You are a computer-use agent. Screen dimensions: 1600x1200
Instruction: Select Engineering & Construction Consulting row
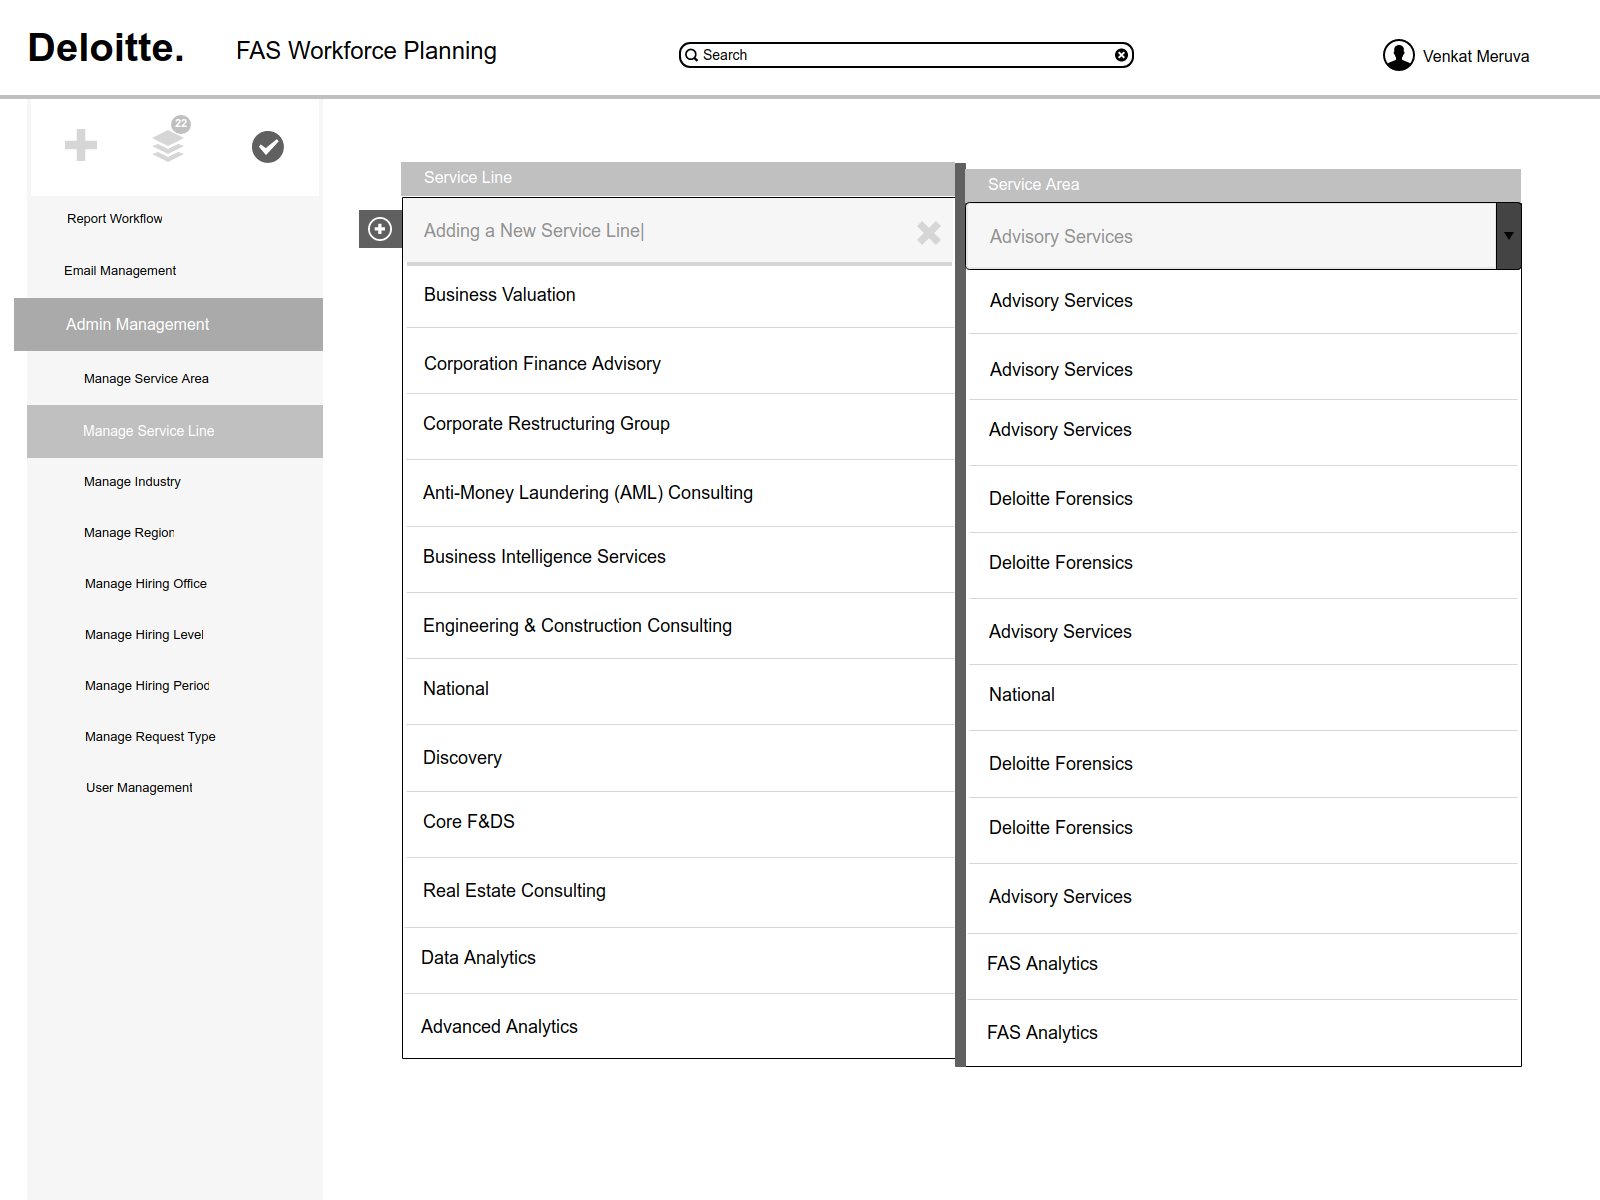(x=680, y=626)
